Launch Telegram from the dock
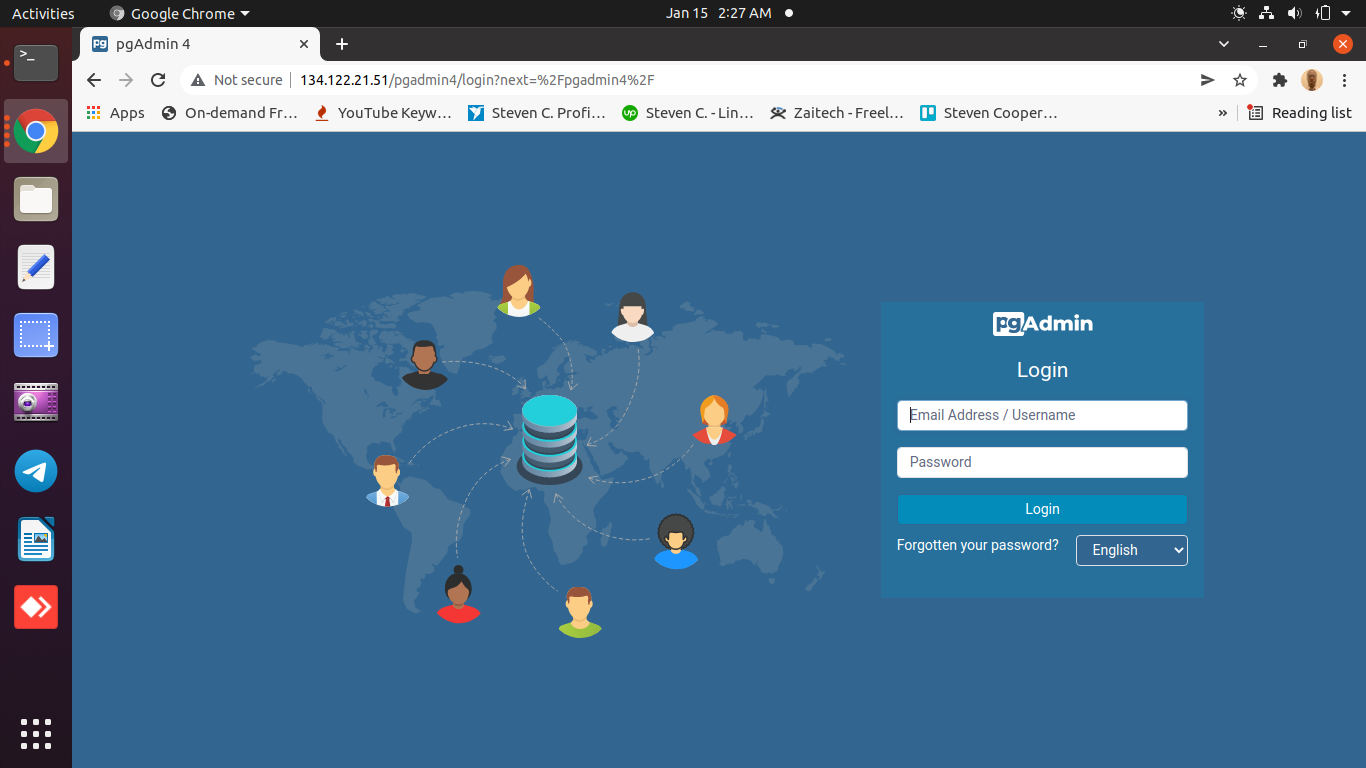 pyautogui.click(x=36, y=471)
